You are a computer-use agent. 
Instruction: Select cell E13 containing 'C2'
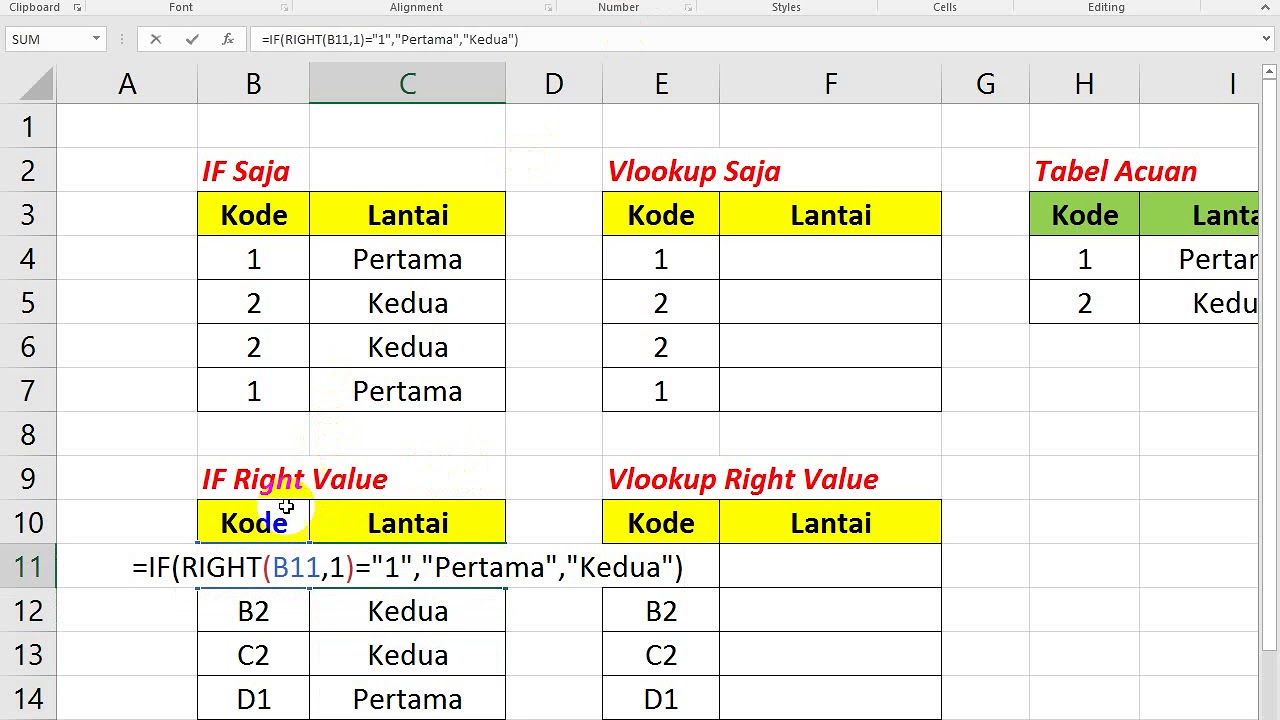[661, 655]
